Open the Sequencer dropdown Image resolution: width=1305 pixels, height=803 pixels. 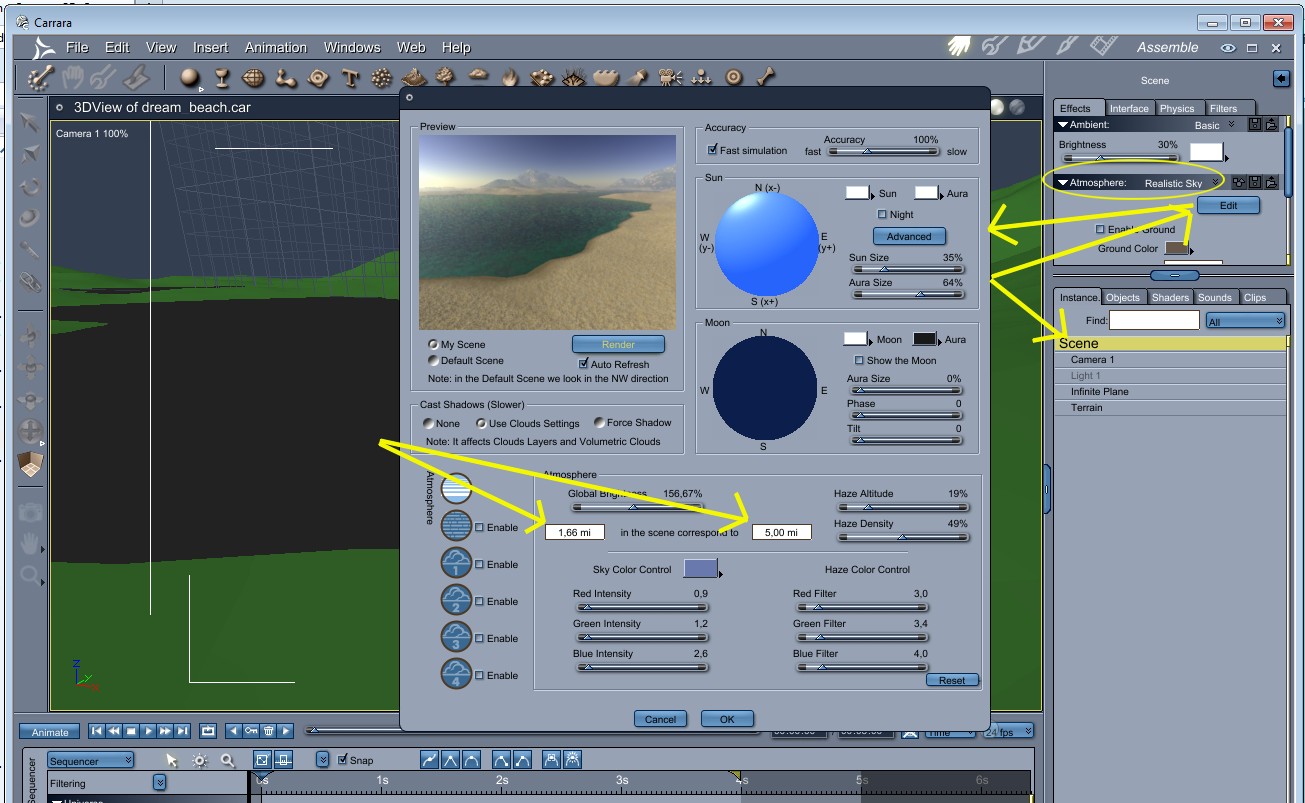point(90,760)
